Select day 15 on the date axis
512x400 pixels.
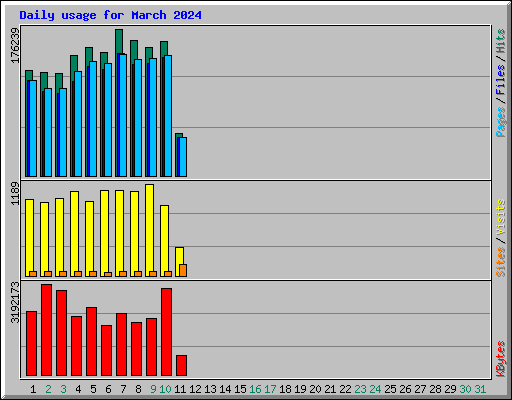[240, 389]
